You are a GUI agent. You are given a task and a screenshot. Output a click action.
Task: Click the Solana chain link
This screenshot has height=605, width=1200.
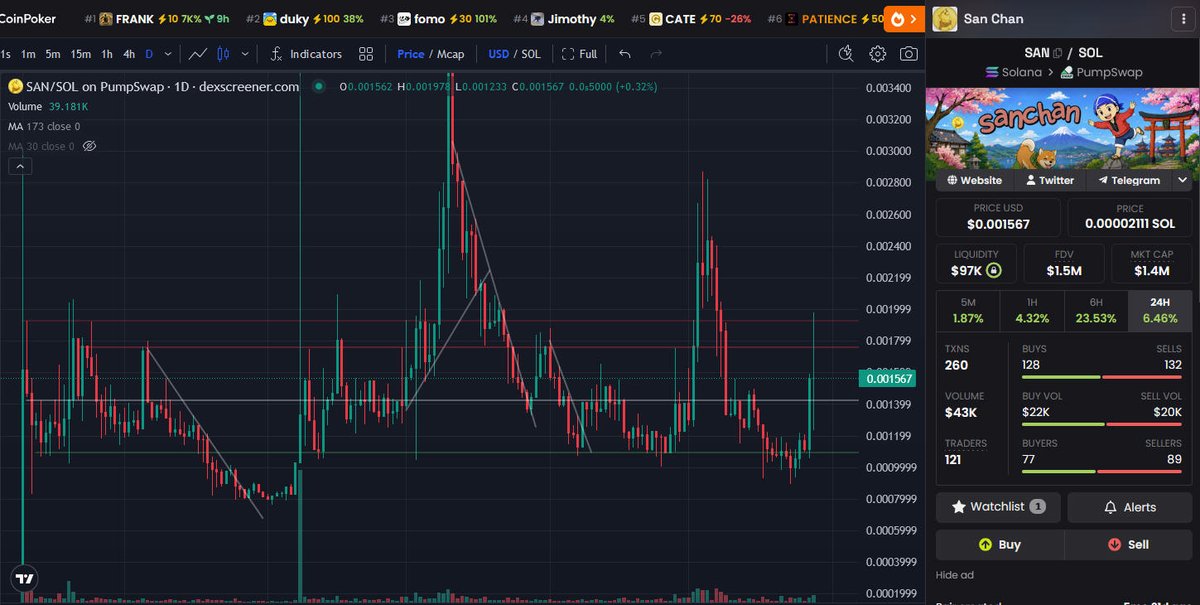(x=1014, y=72)
